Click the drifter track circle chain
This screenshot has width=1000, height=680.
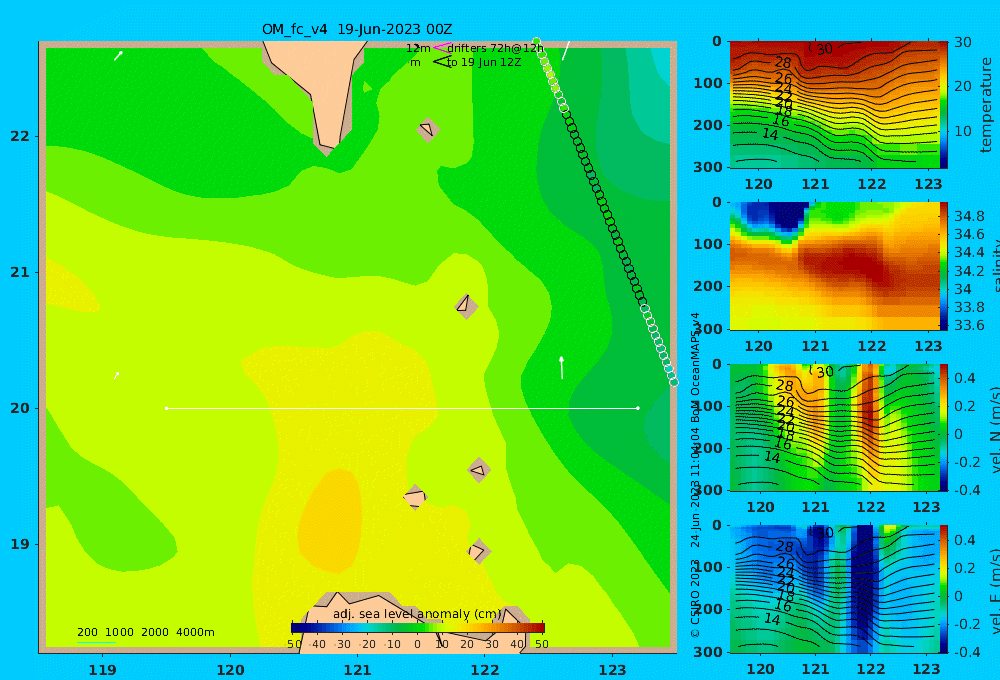click(x=605, y=211)
